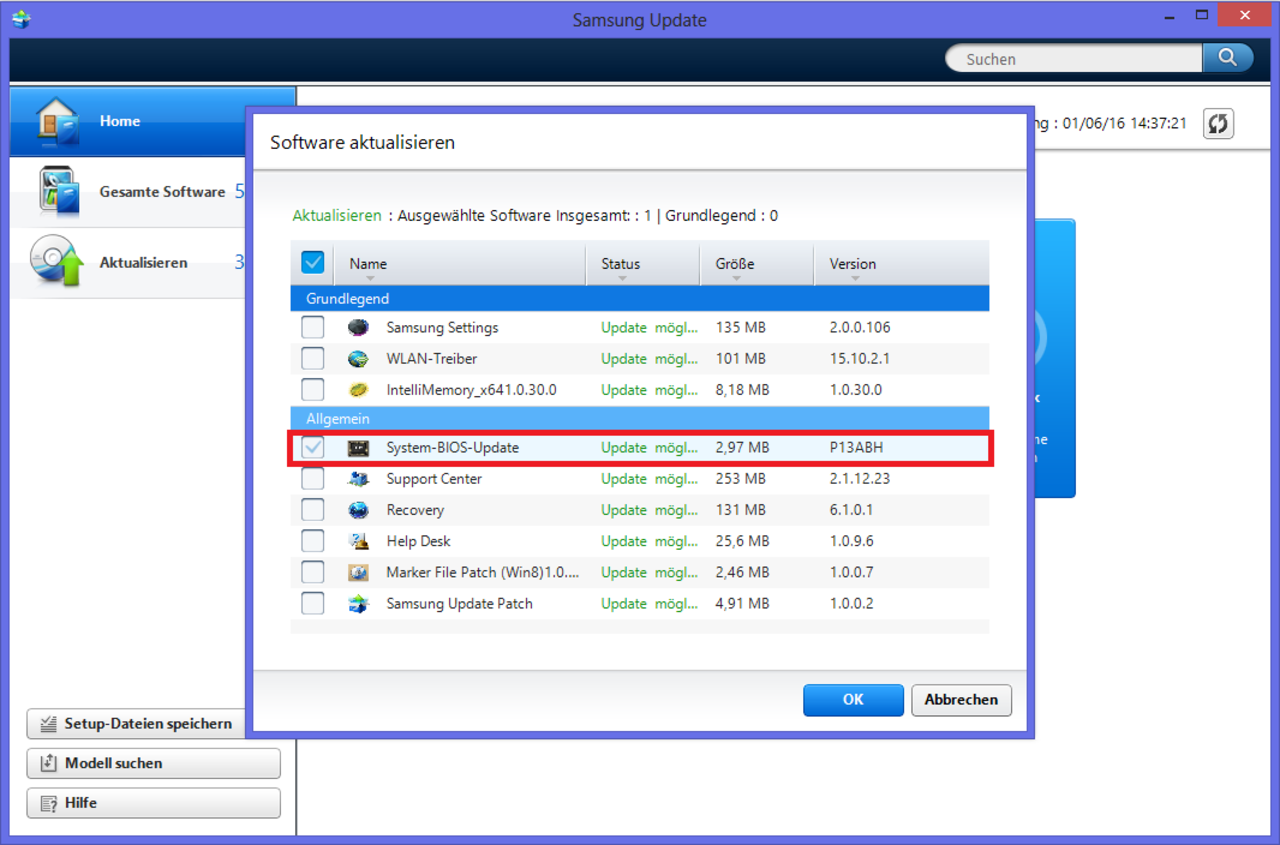Click the Recovery row name
Screen dimensions: 1280x845
click(x=415, y=510)
